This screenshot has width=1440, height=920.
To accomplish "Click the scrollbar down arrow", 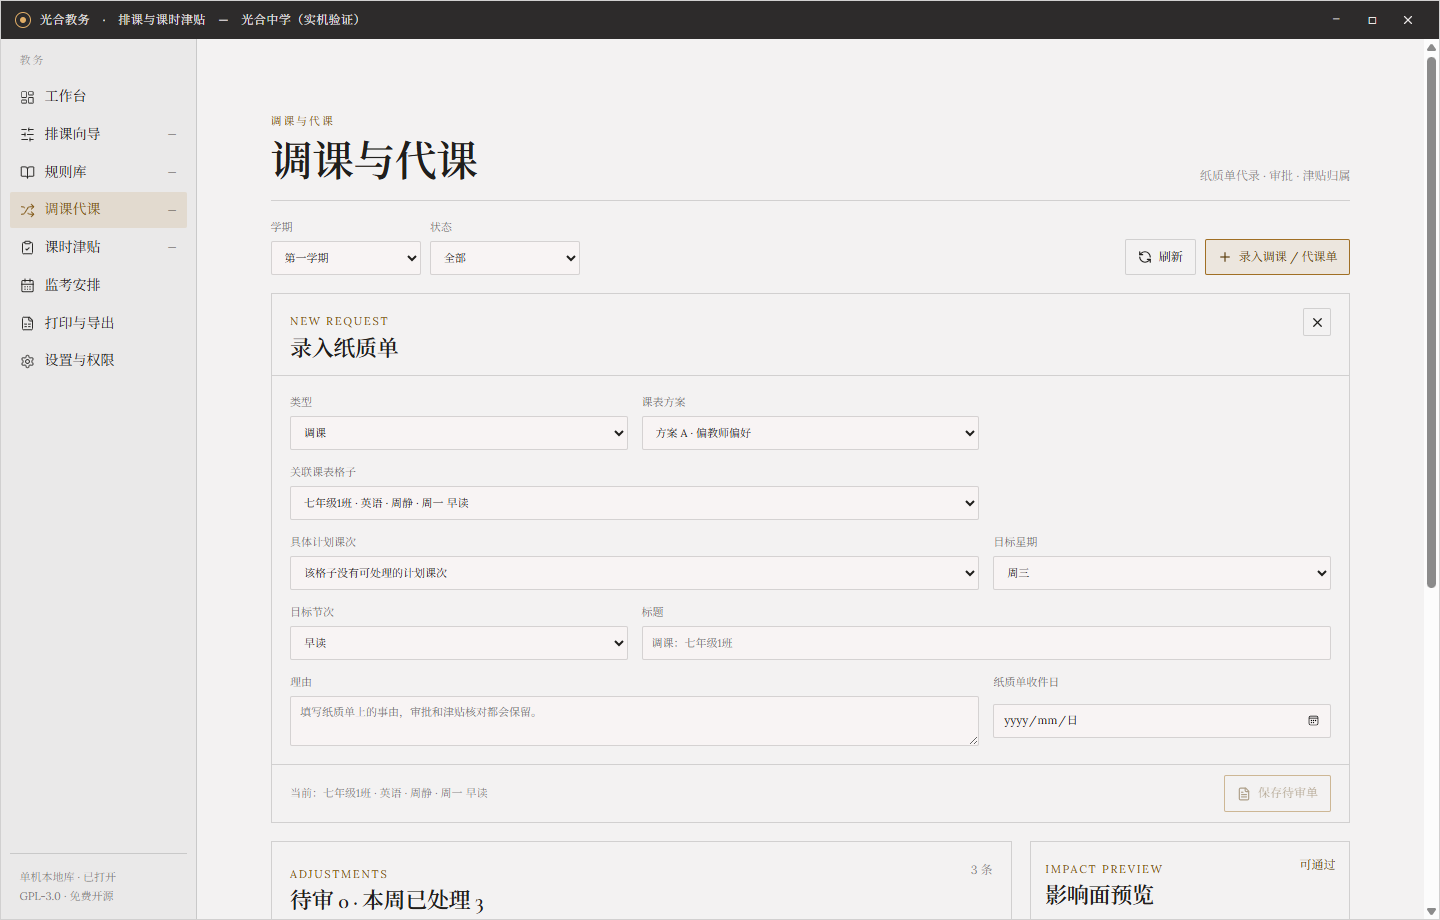I will (1432, 912).
